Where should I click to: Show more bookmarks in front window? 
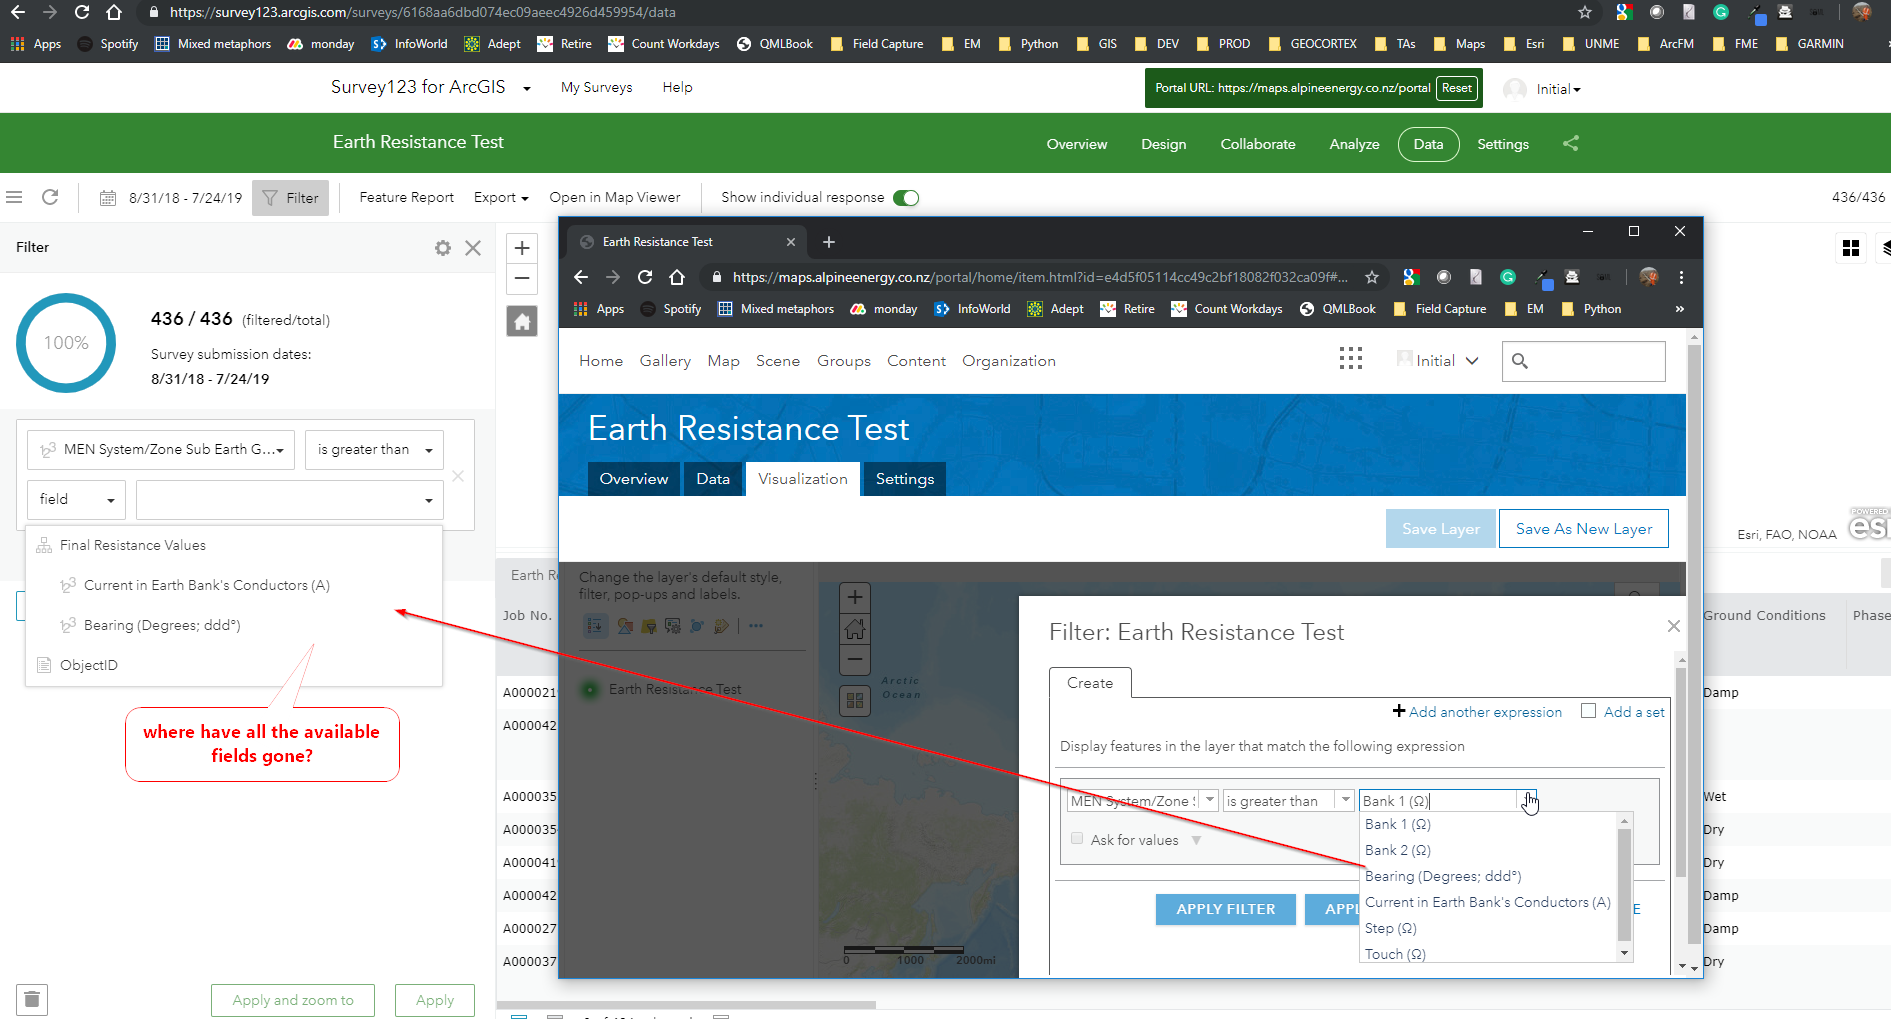(x=1680, y=309)
